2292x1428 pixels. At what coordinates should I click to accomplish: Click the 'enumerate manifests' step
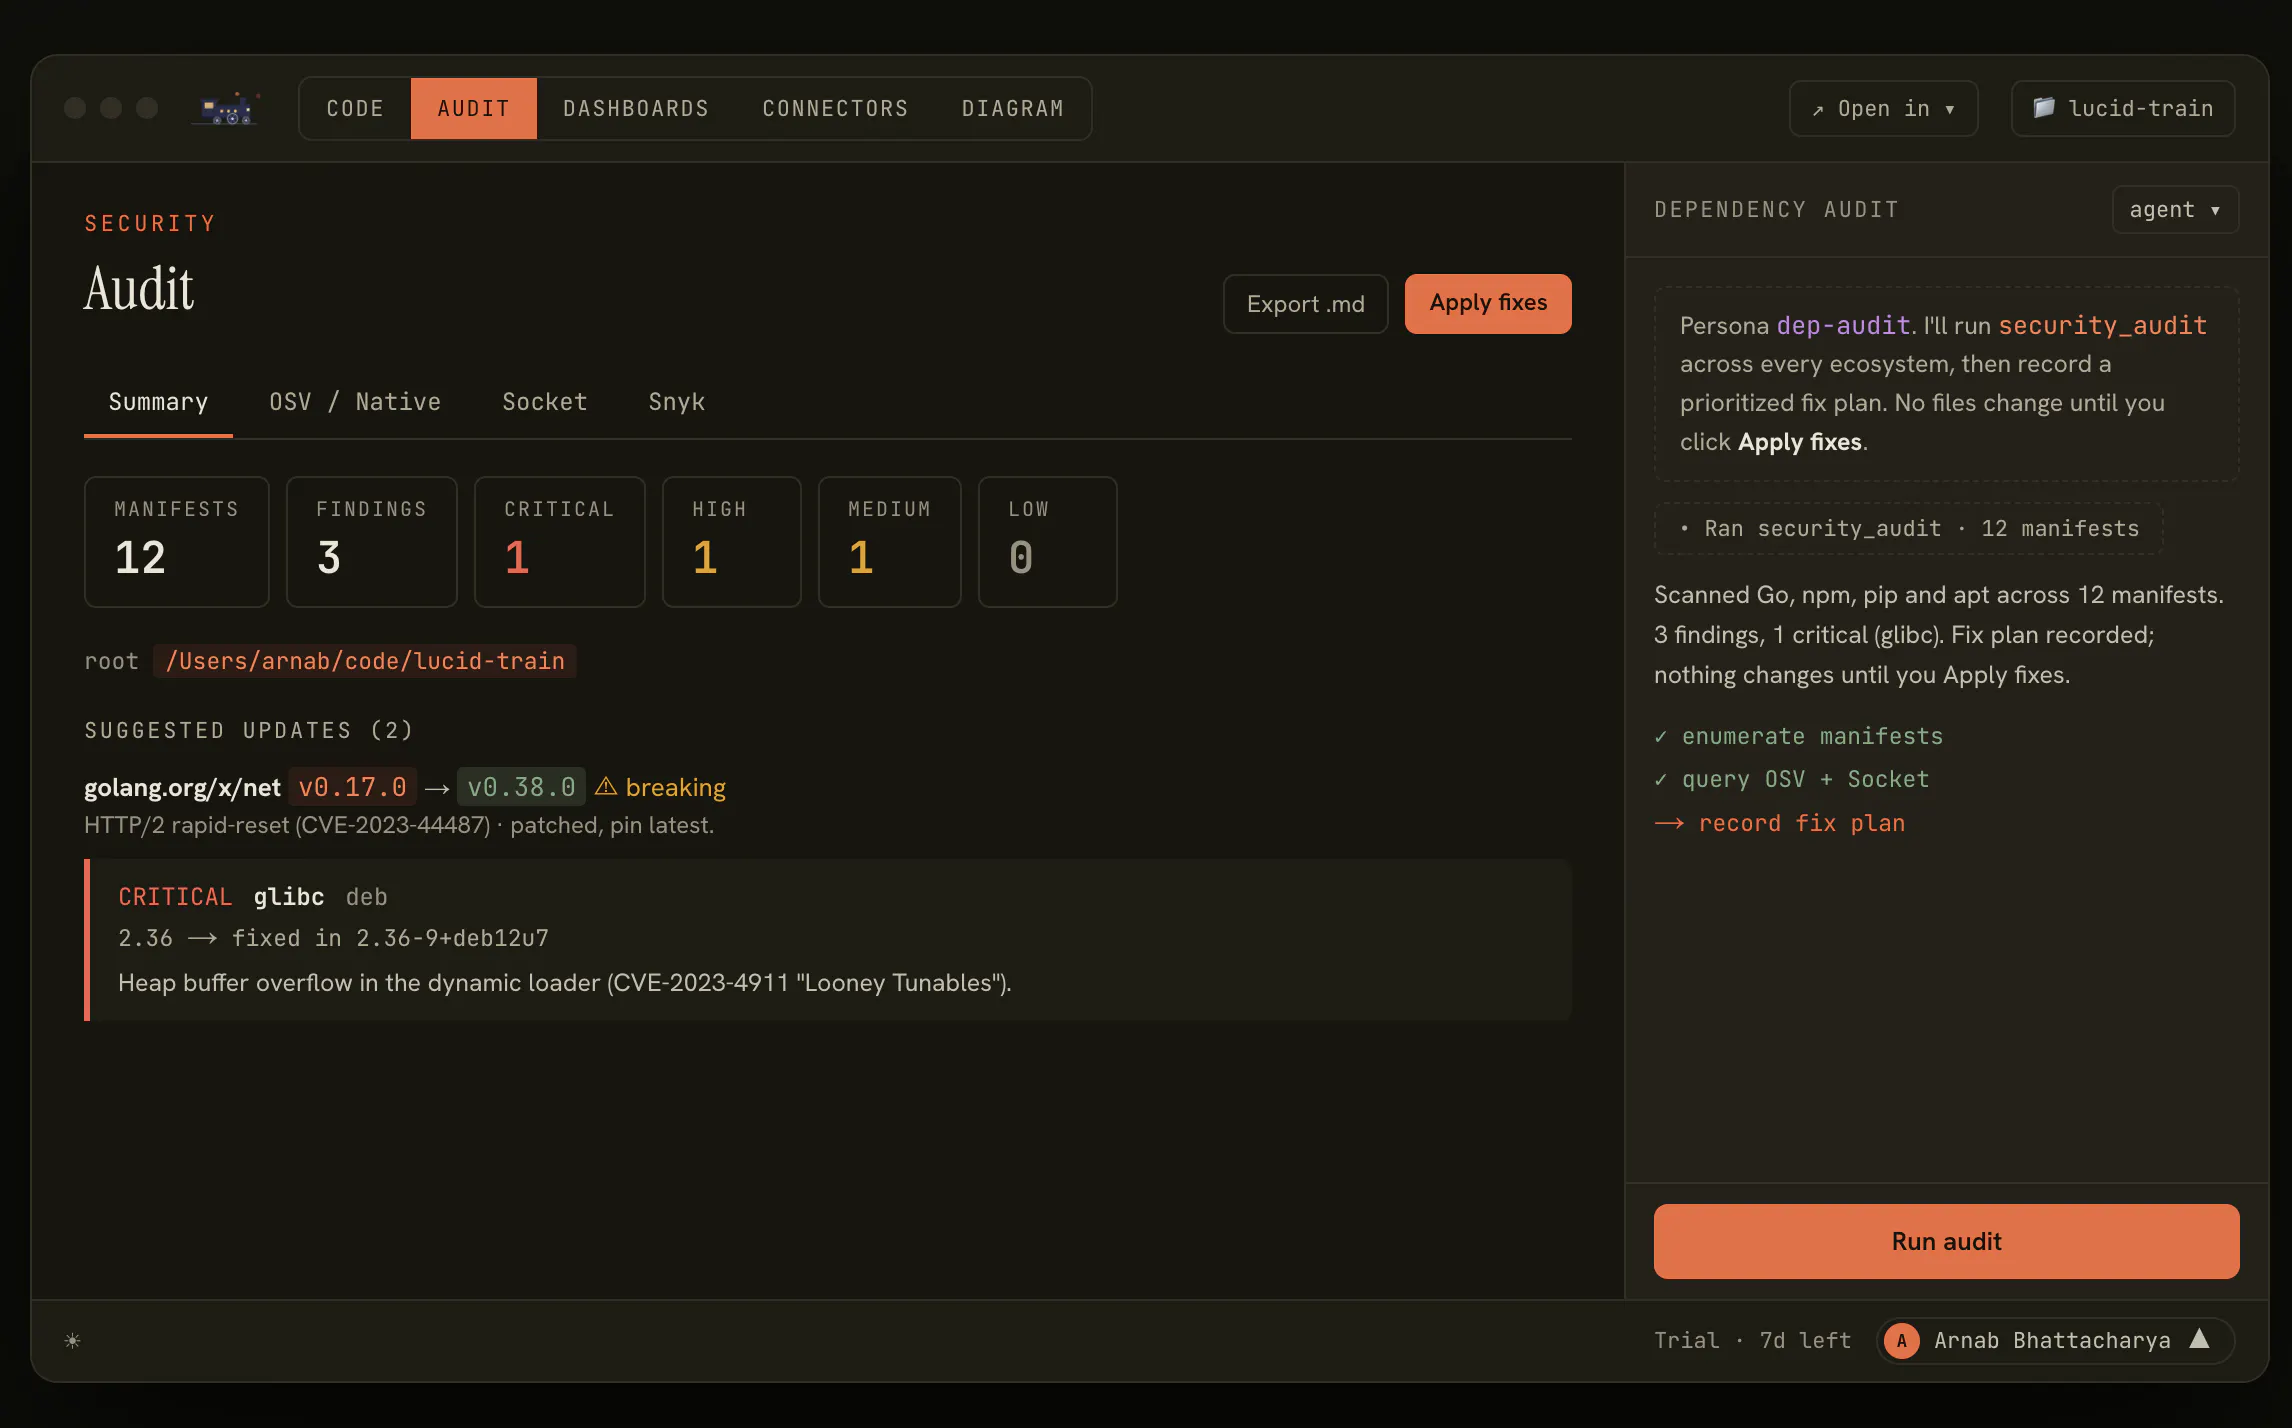pos(1799,736)
